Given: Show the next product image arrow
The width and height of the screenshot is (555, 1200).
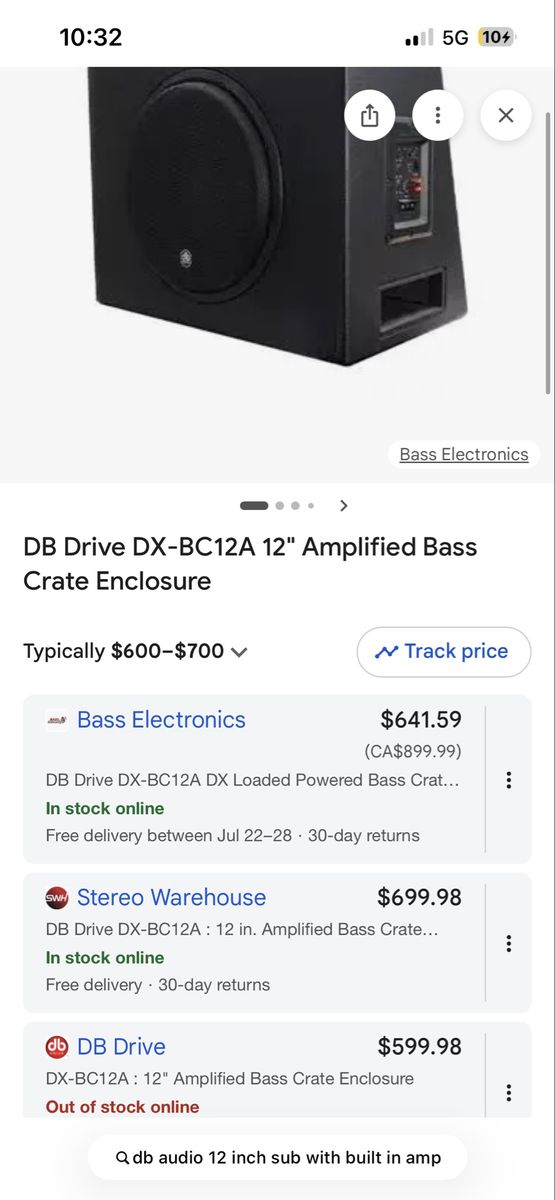Looking at the screenshot, I should (x=344, y=506).
